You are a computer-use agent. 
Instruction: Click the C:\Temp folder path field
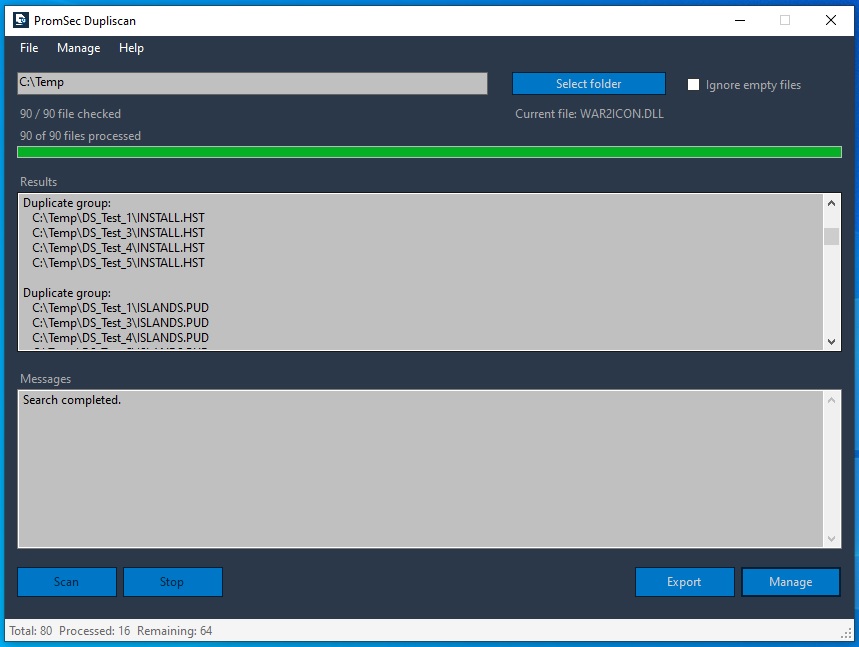[252, 83]
